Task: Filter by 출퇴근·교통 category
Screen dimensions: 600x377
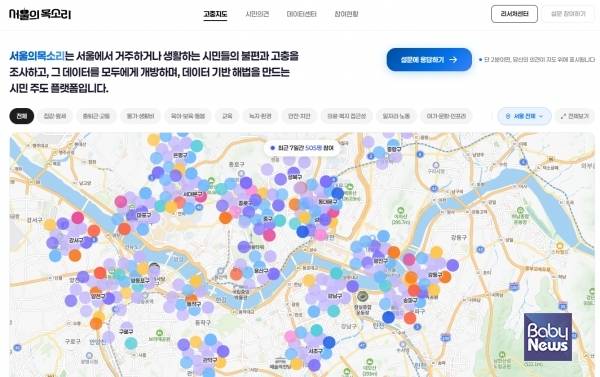Action: tap(96, 116)
